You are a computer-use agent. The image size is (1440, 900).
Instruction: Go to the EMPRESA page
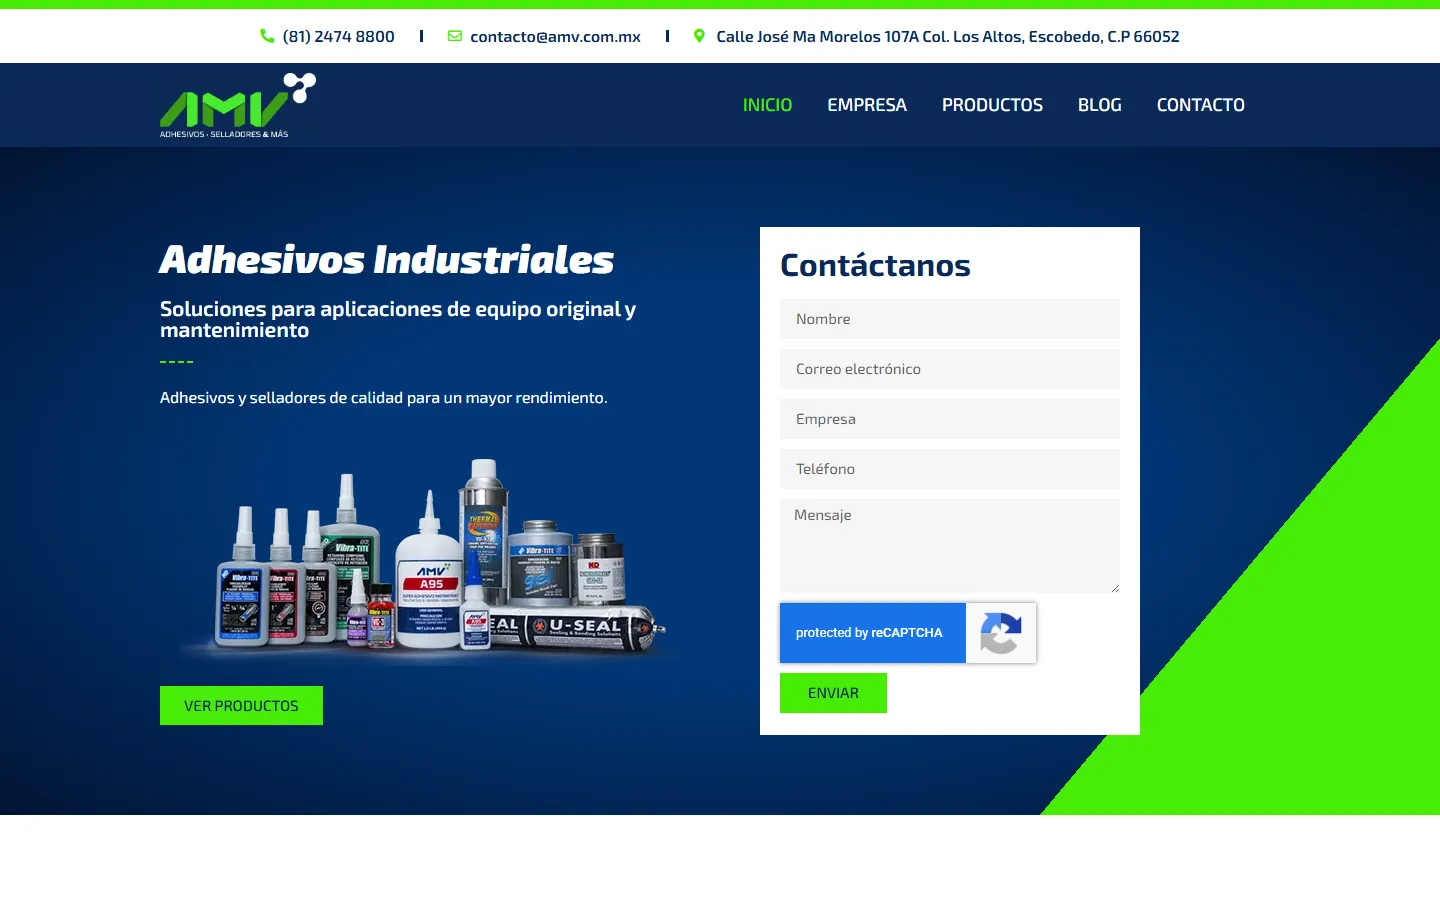pos(867,105)
